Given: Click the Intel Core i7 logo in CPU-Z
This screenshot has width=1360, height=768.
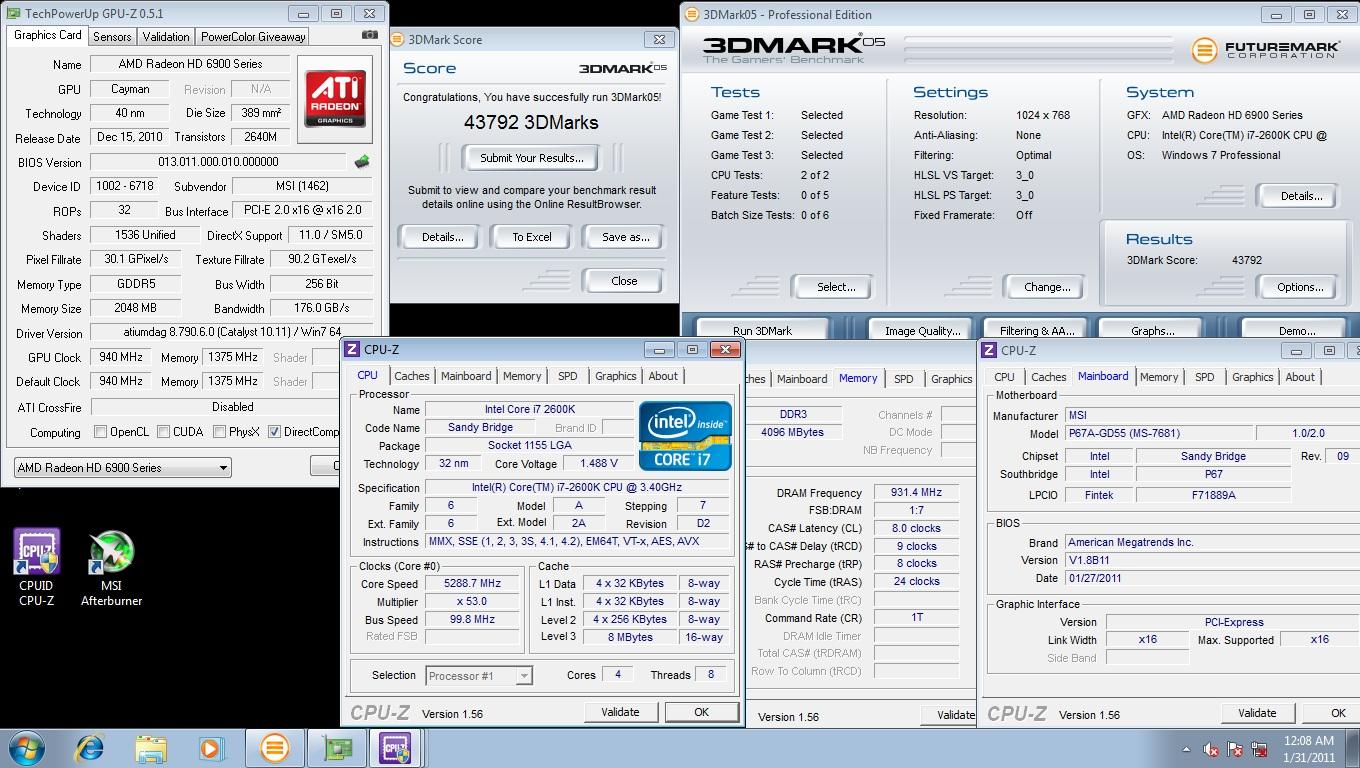Looking at the screenshot, I should (x=685, y=435).
